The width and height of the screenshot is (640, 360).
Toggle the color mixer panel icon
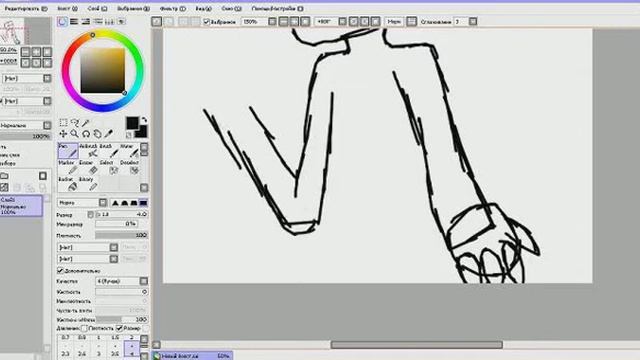(x=98, y=22)
